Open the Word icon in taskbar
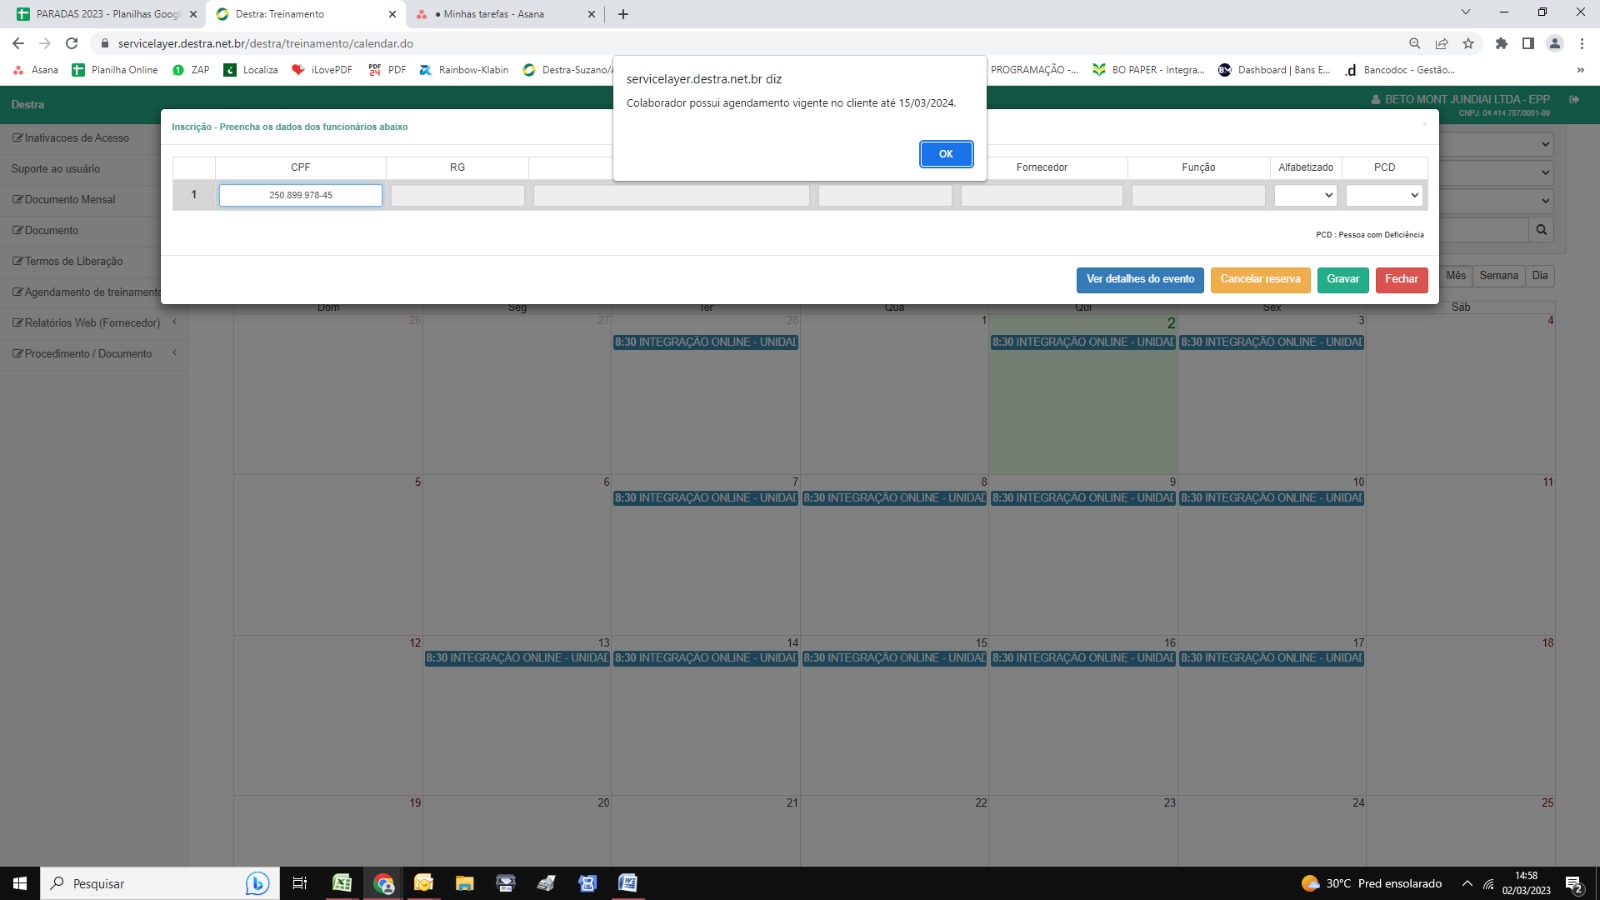1600x900 pixels. click(627, 883)
